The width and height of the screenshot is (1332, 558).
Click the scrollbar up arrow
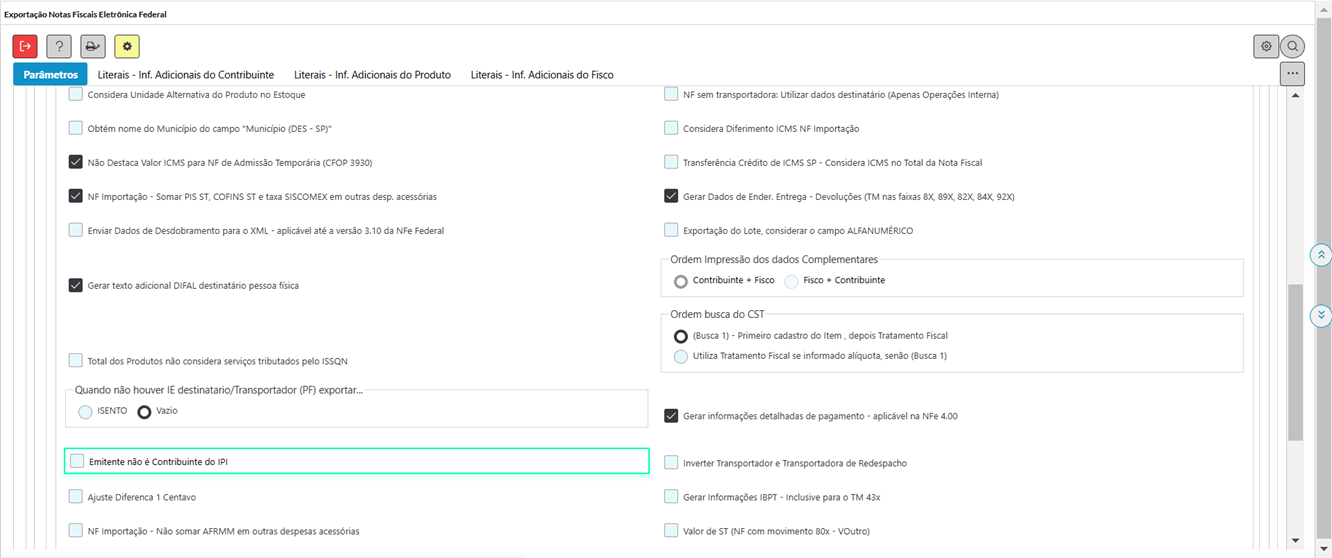tap(1296, 96)
